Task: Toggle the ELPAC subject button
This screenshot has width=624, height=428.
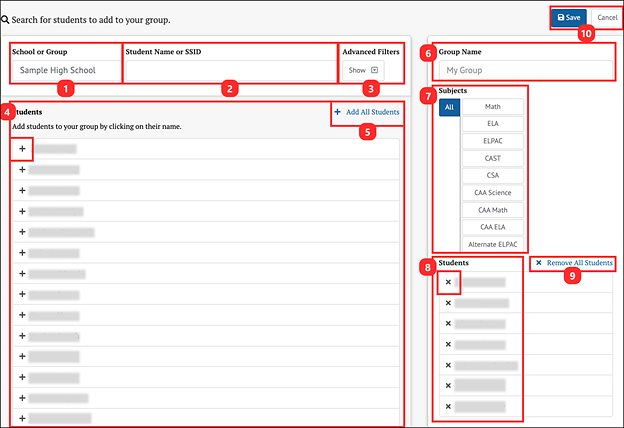Action: pyautogui.click(x=492, y=141)
